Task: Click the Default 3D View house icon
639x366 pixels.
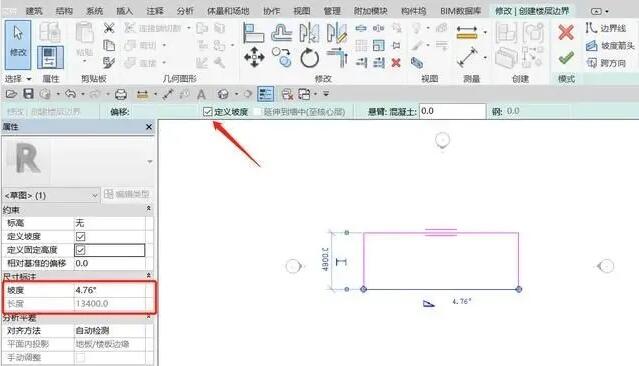Action: [223, 95]
